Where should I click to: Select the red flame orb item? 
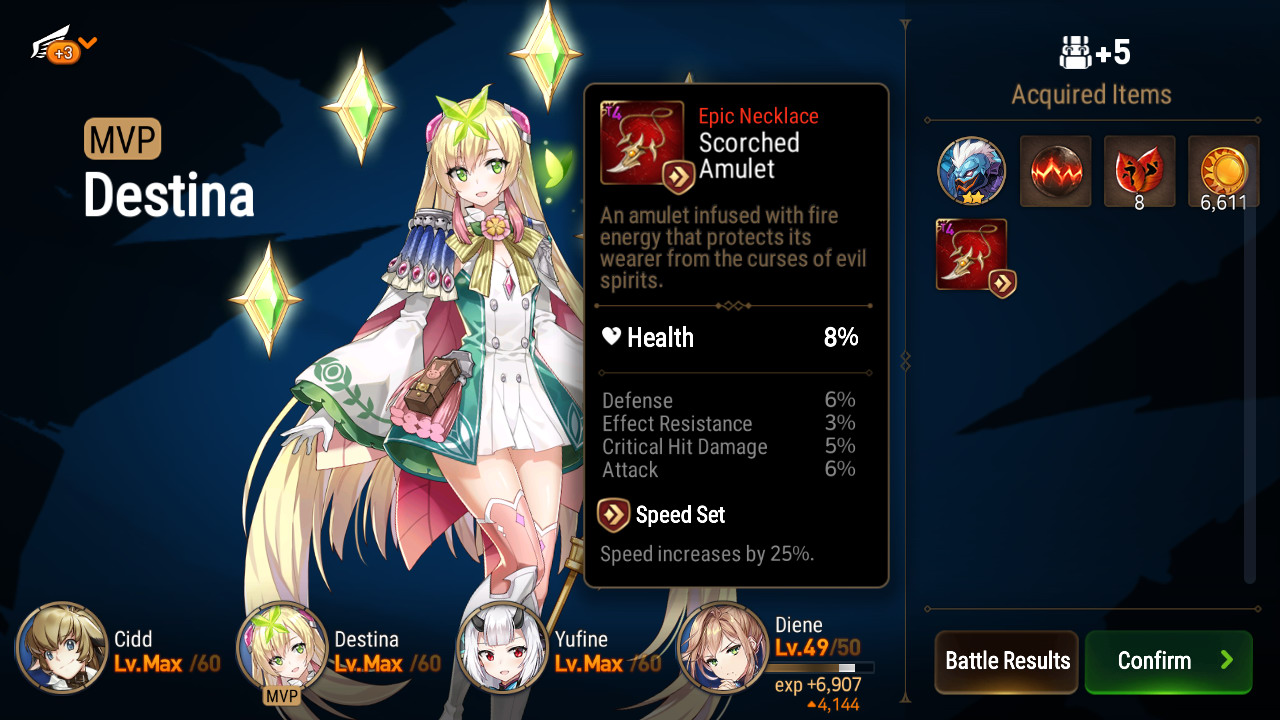[x=1055, y=171]
